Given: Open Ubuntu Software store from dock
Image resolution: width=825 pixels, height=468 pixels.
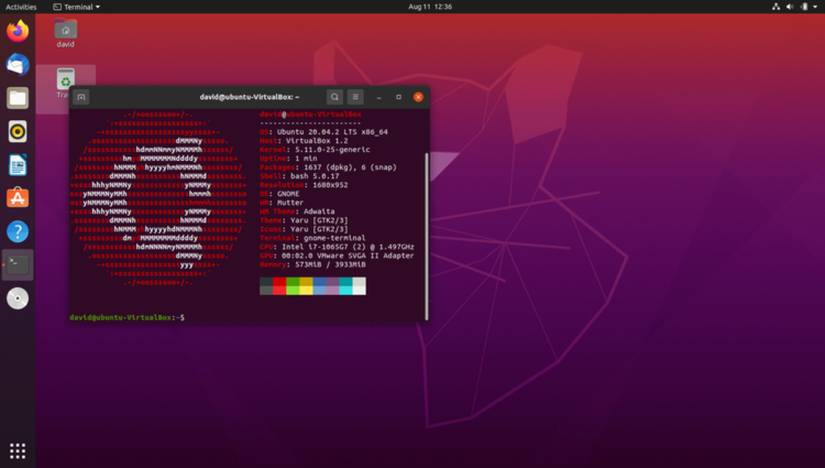Looking at the screenshot, I should click(x=17, y=198).
